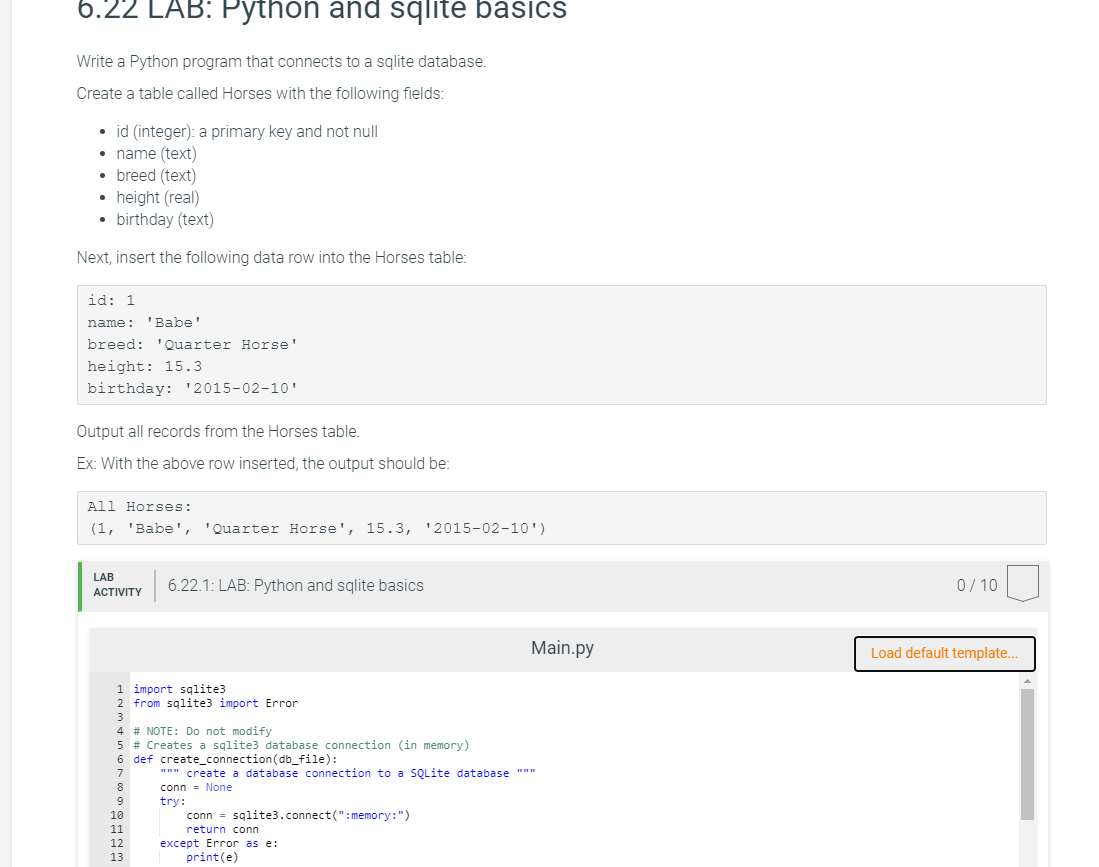Click the 'Quarter Horse' breed data line
This screenshot has width=1099, height=867.
click(192, 344)
